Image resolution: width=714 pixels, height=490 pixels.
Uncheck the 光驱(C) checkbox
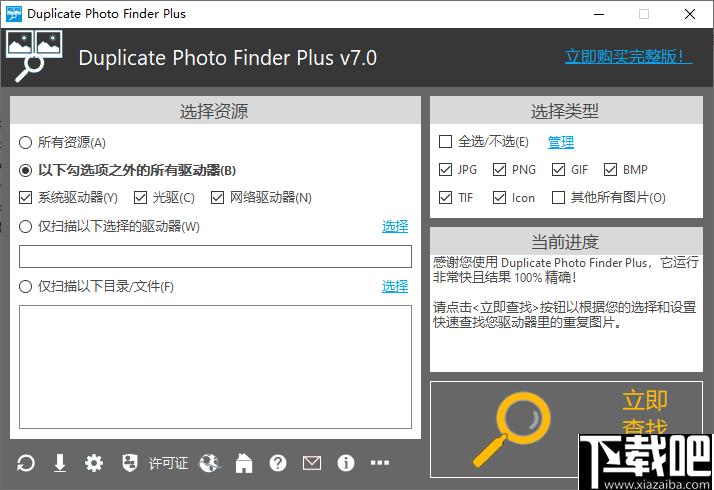[140, 198]
